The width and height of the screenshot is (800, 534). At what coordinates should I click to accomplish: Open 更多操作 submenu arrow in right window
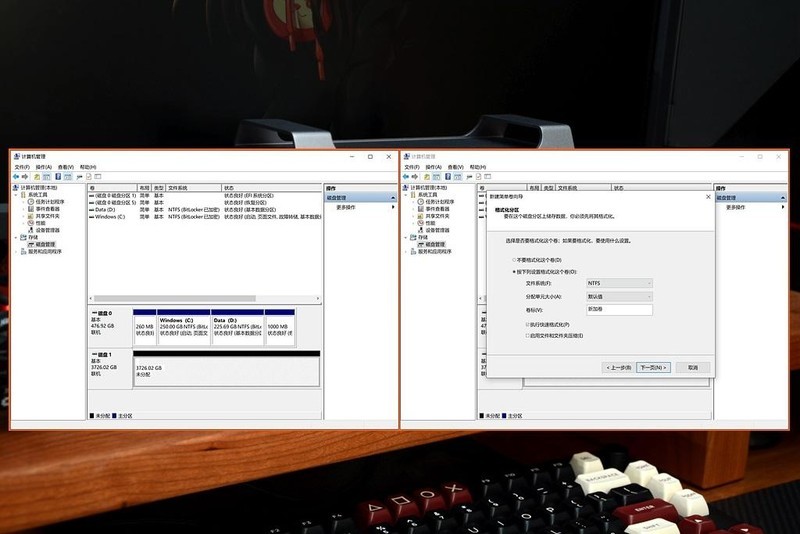[783, 207]
